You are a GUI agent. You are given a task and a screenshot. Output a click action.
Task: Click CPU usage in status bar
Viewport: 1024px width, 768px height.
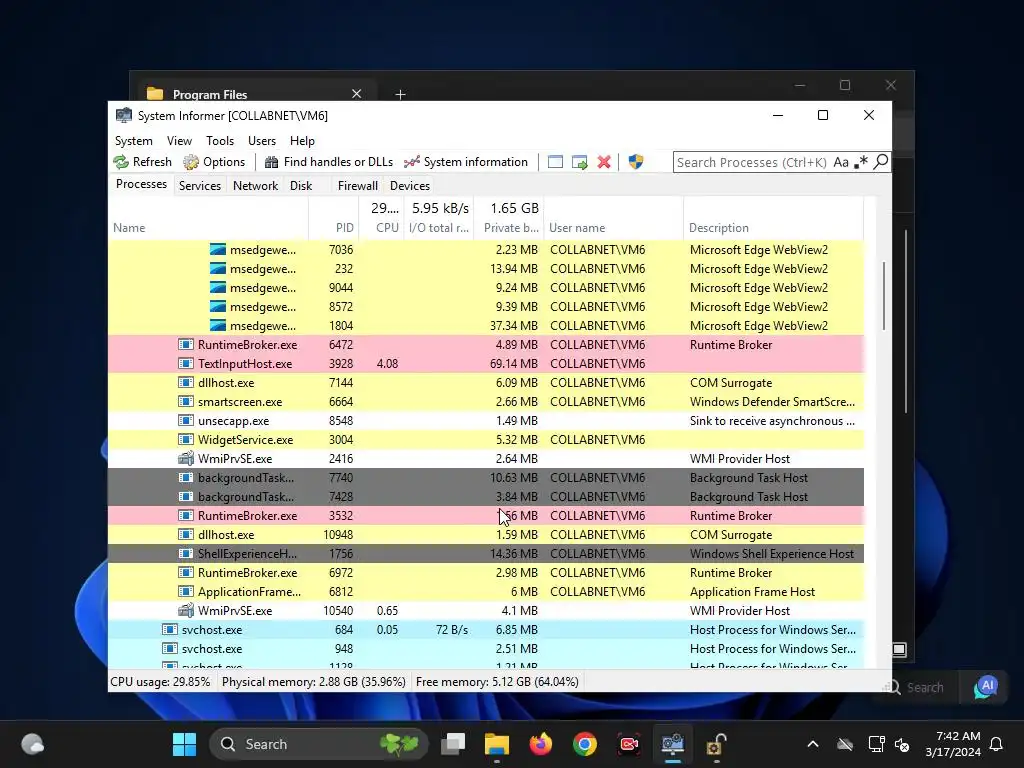[x=160, y=682]
